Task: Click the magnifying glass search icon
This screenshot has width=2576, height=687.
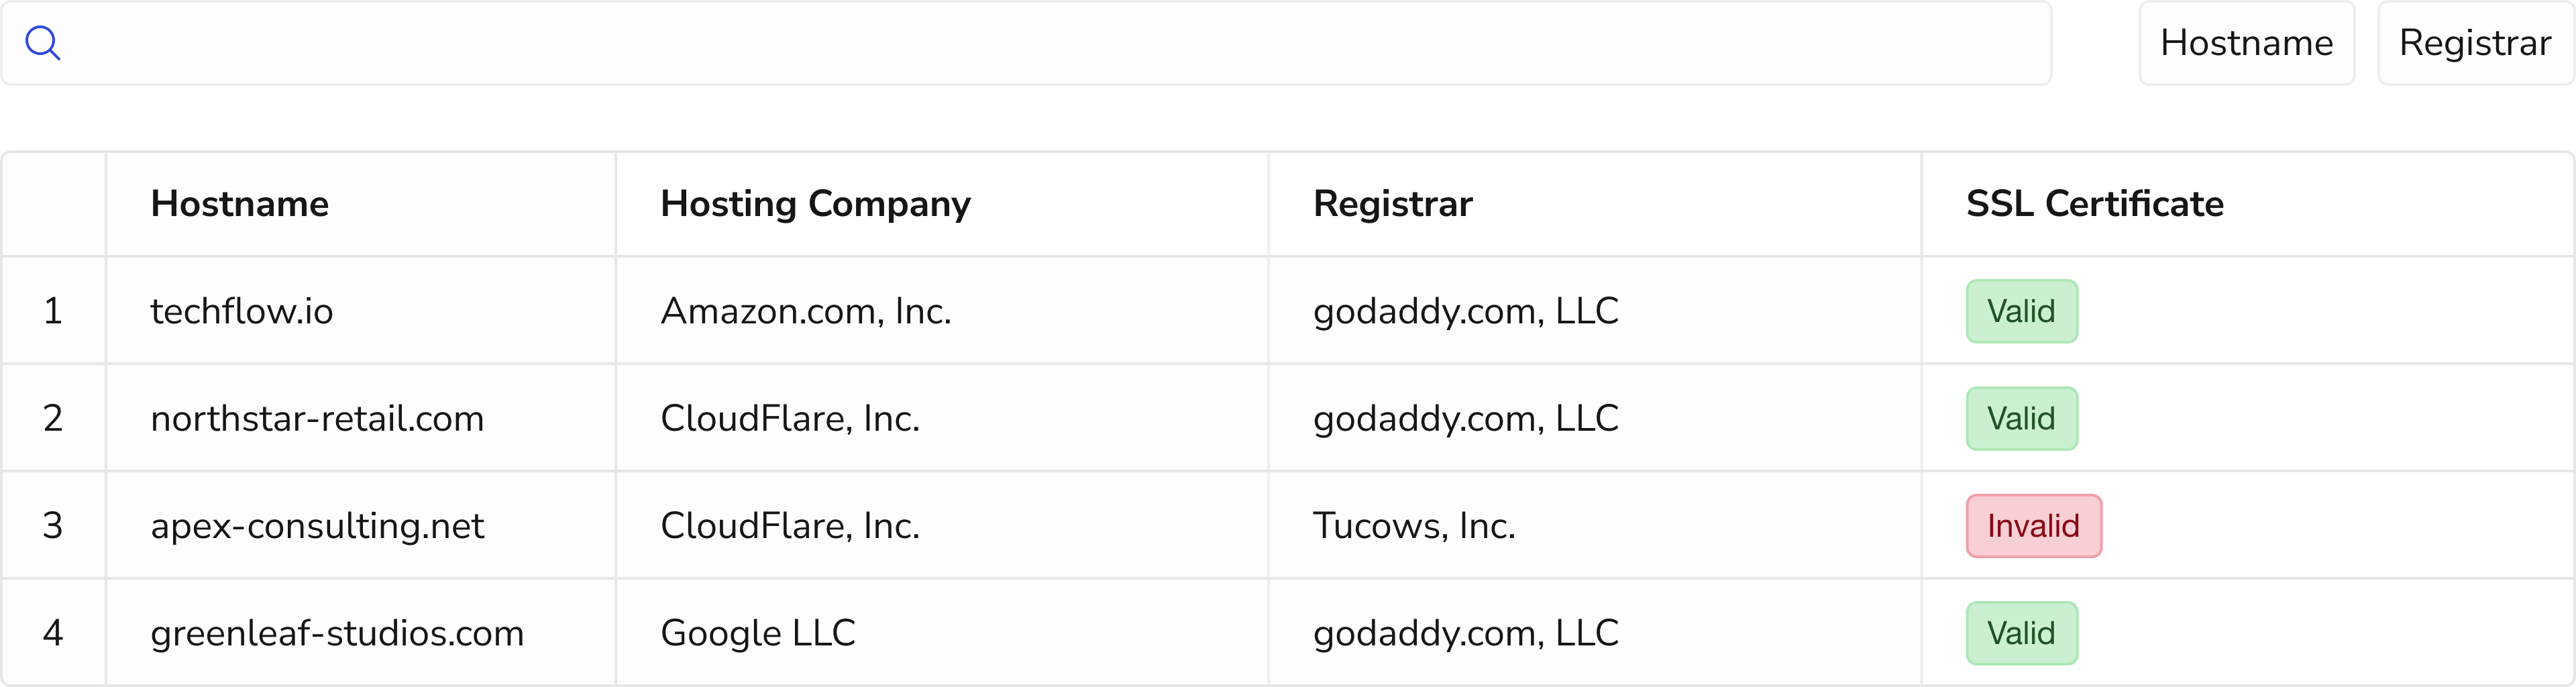Action: point(44,43)
